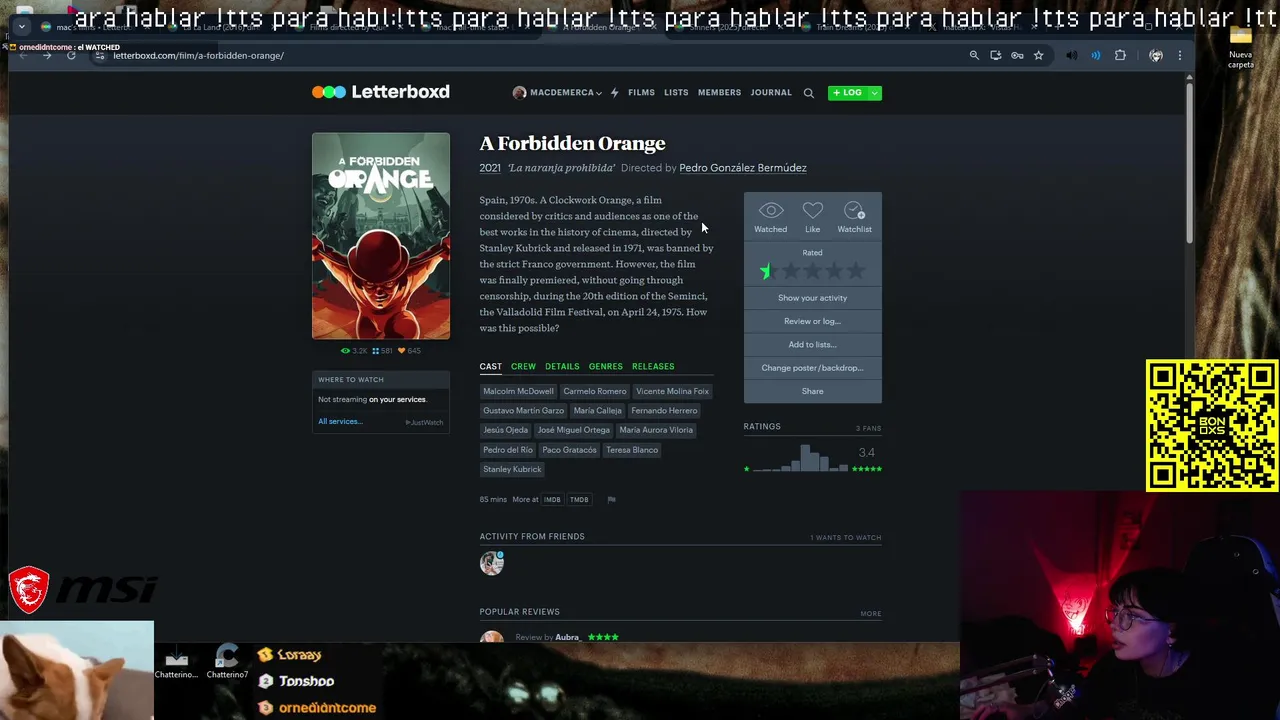Screen dimensions: 1280x720
Task: Click the POPULAR REVIEWS heading
Action: pyautogui.click(x=519, y=612)
